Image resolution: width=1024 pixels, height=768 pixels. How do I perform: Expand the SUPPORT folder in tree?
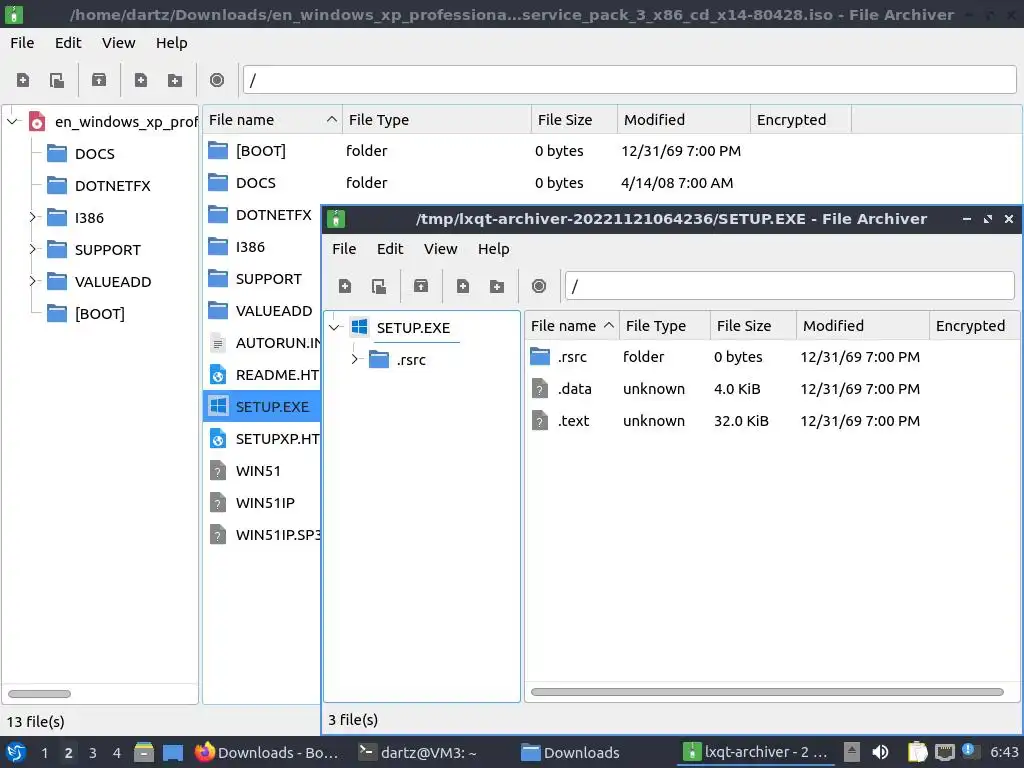click(32, 249)
